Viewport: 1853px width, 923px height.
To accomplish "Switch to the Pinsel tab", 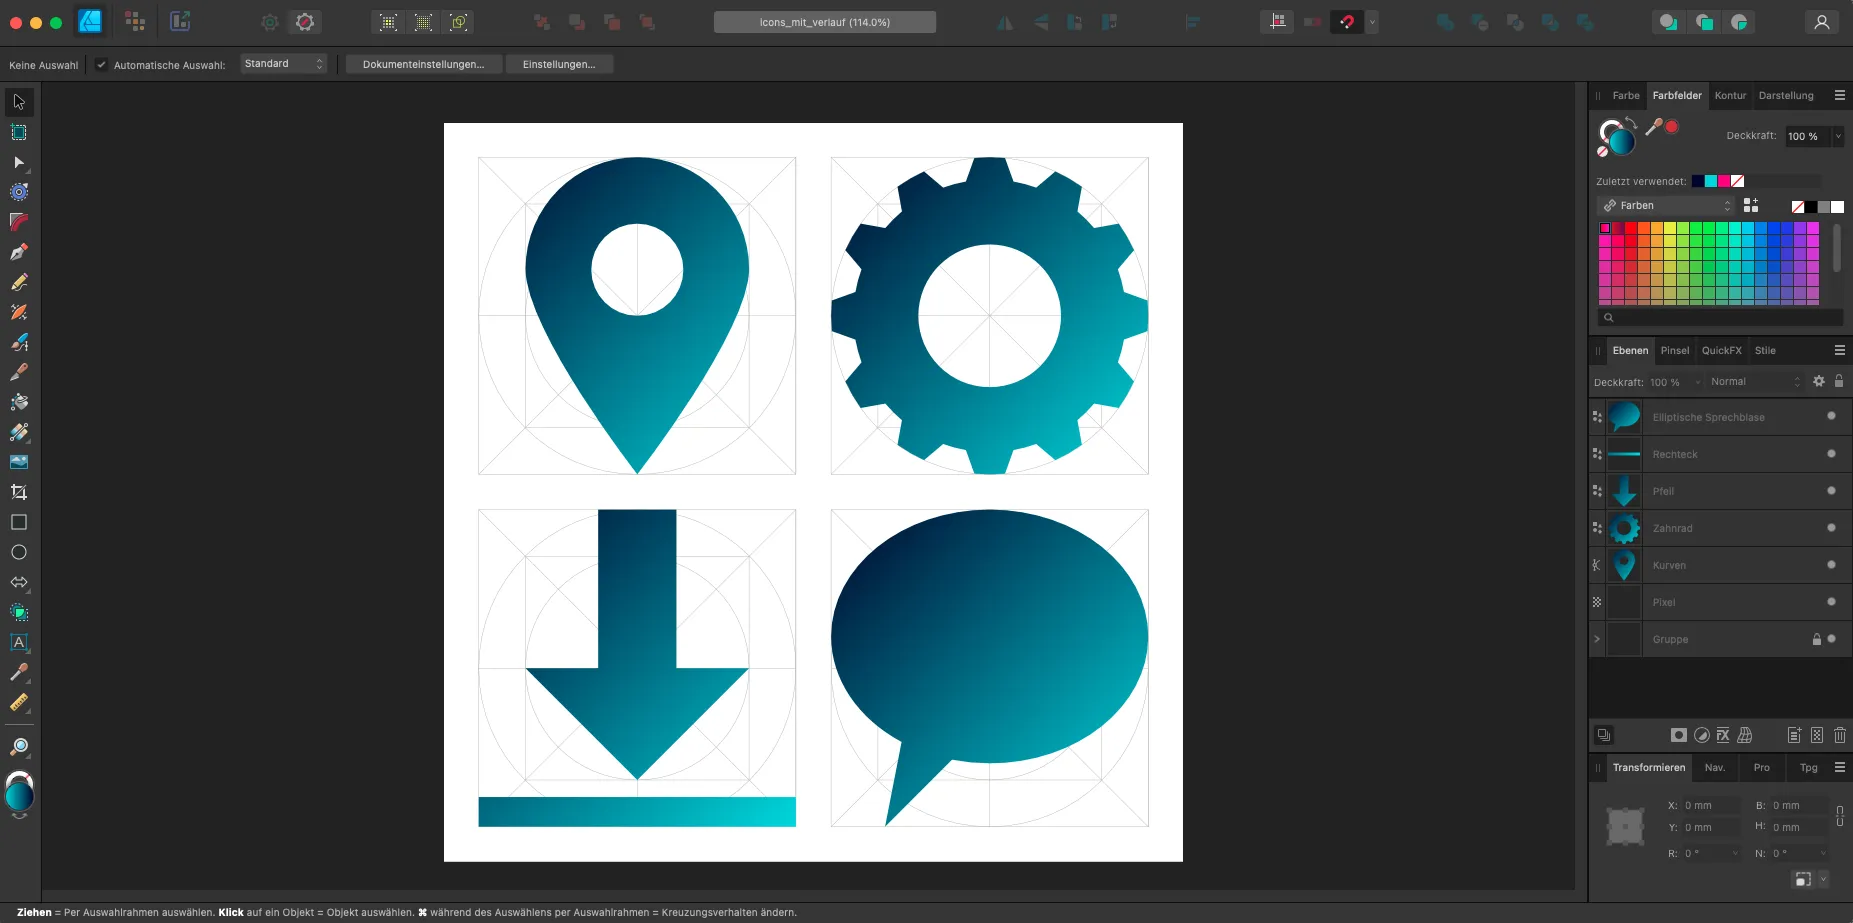I will 1675,351.
